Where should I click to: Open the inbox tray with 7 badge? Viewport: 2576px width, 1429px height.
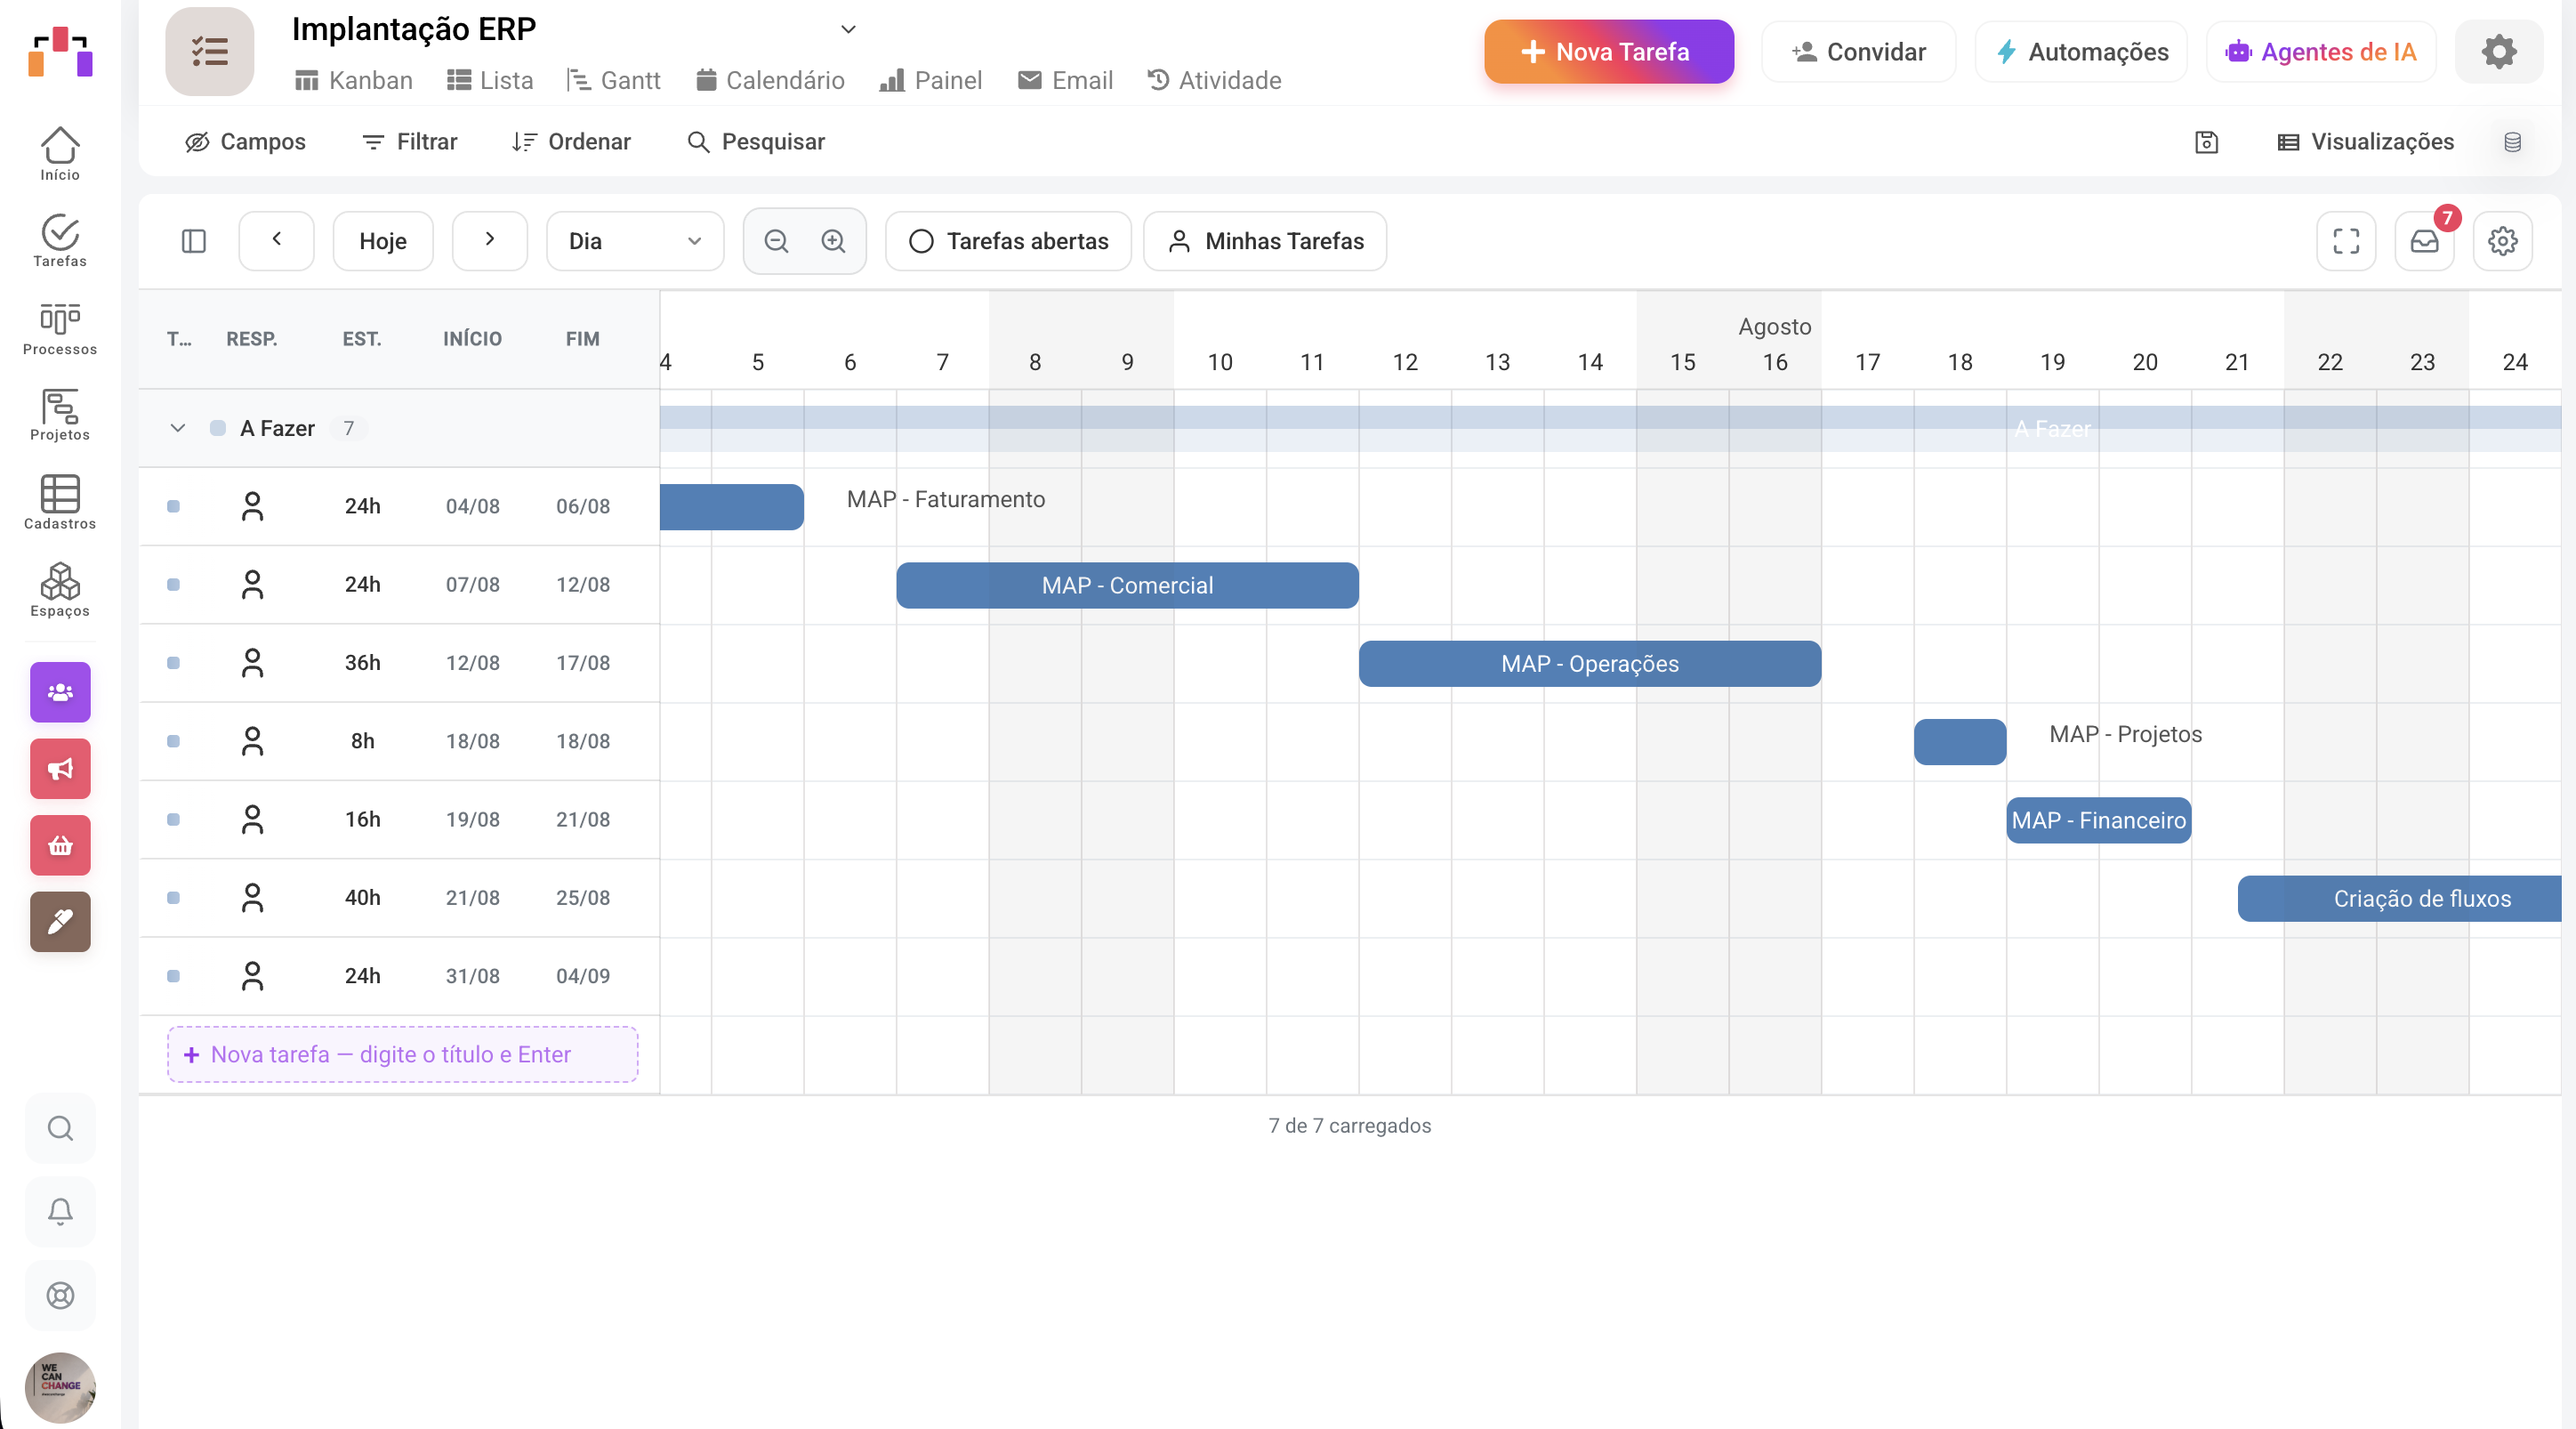click(2424, 241)
